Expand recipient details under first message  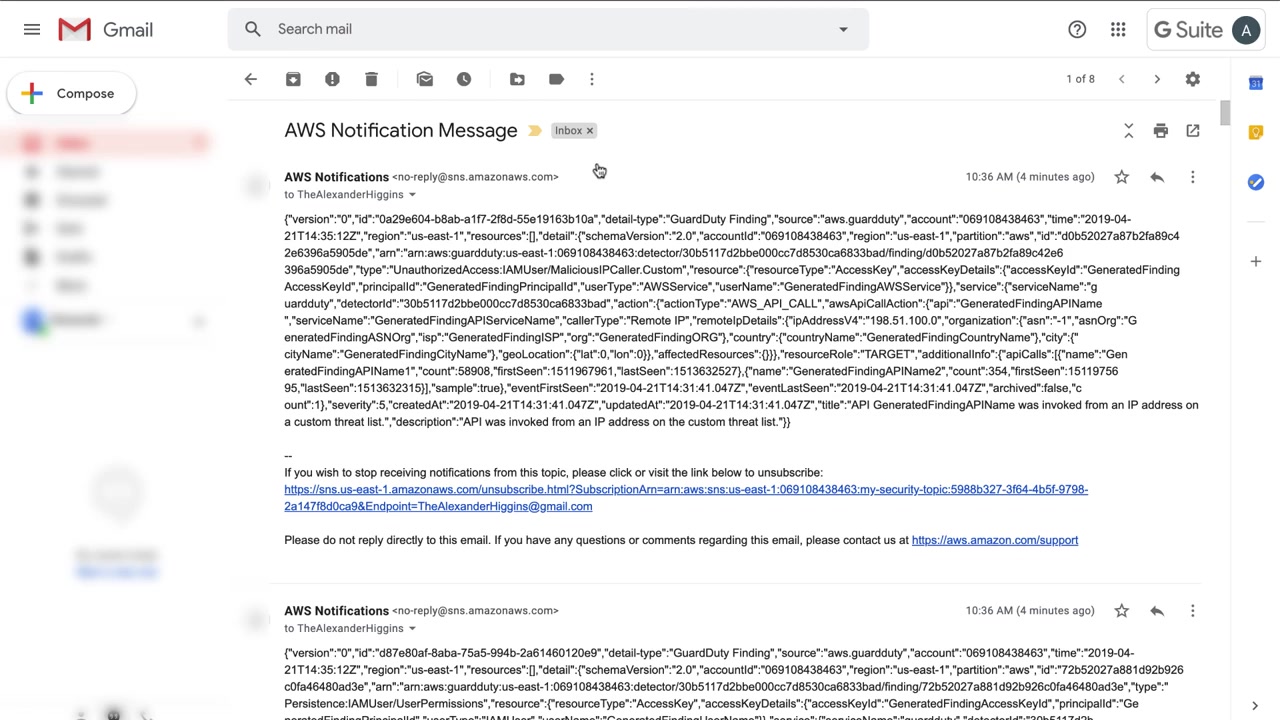[411, 195]
